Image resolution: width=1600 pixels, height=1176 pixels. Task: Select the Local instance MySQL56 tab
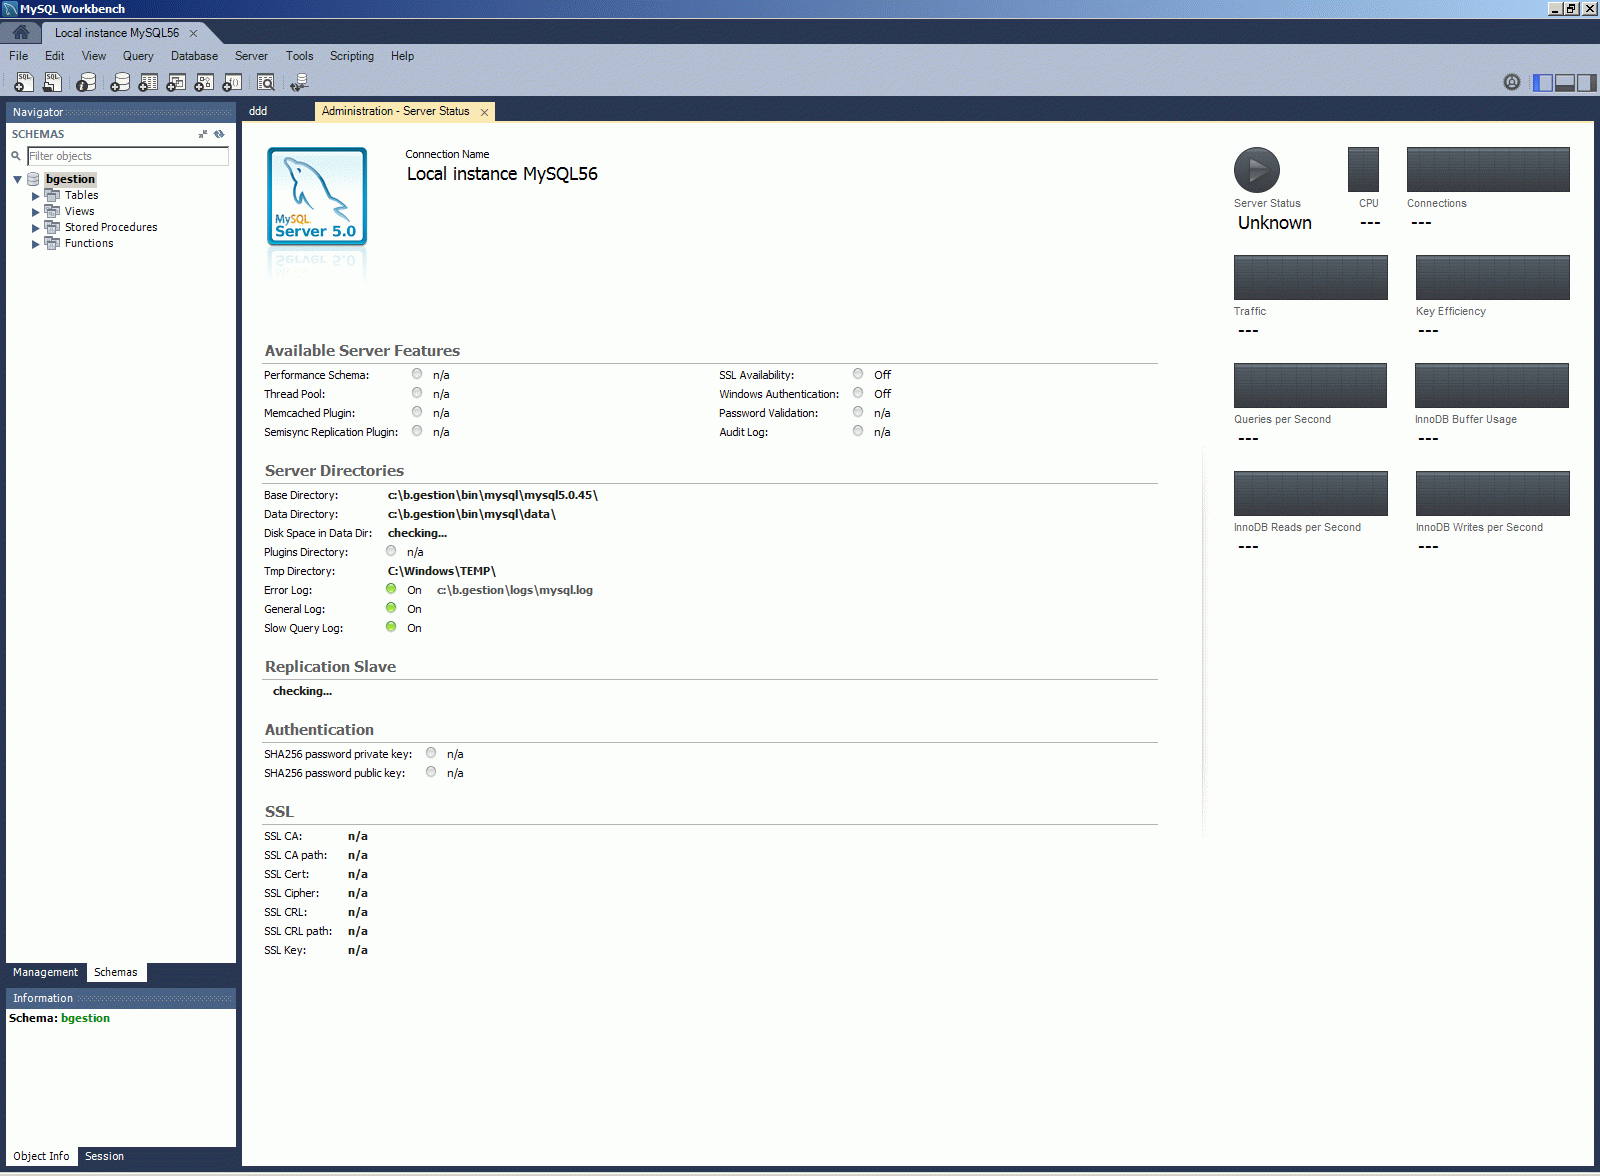[x=117, y=33]
